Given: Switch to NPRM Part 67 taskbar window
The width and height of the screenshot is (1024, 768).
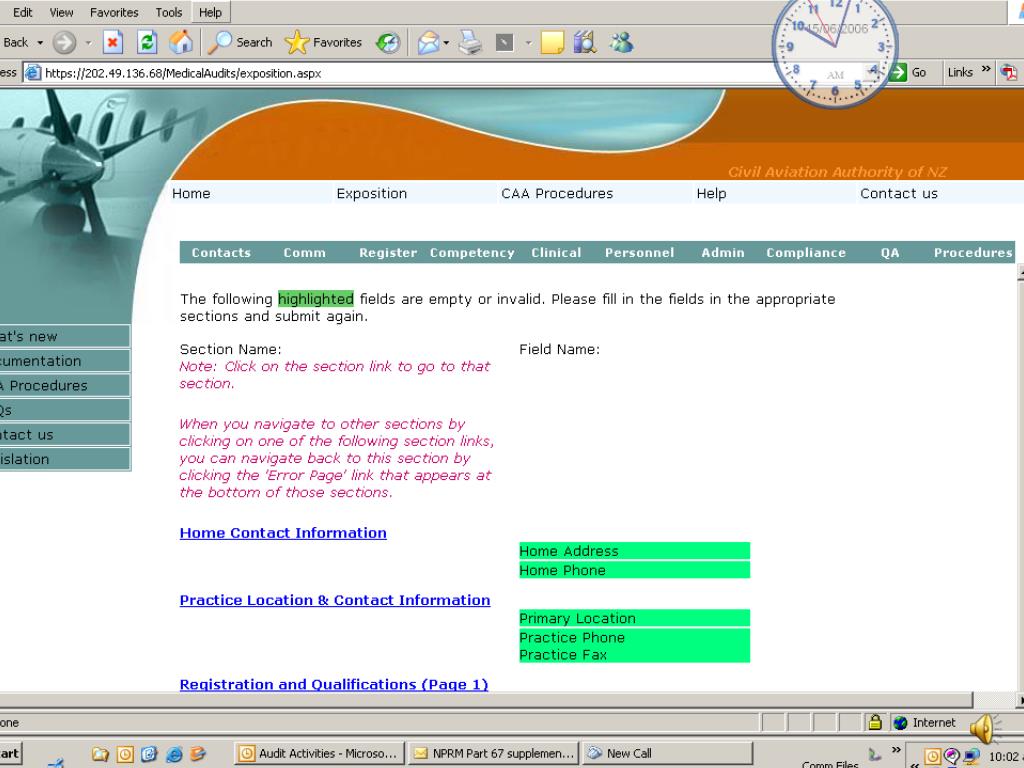Looking at the screenshot, I should pyautogui.click(x=494, y=754).
